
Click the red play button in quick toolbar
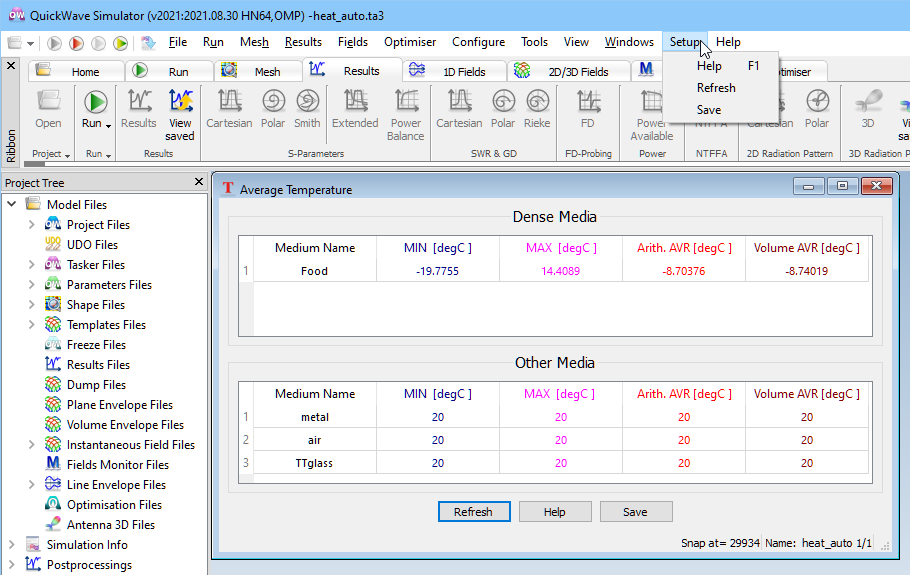pyautogui.click(x=76, y=43)
